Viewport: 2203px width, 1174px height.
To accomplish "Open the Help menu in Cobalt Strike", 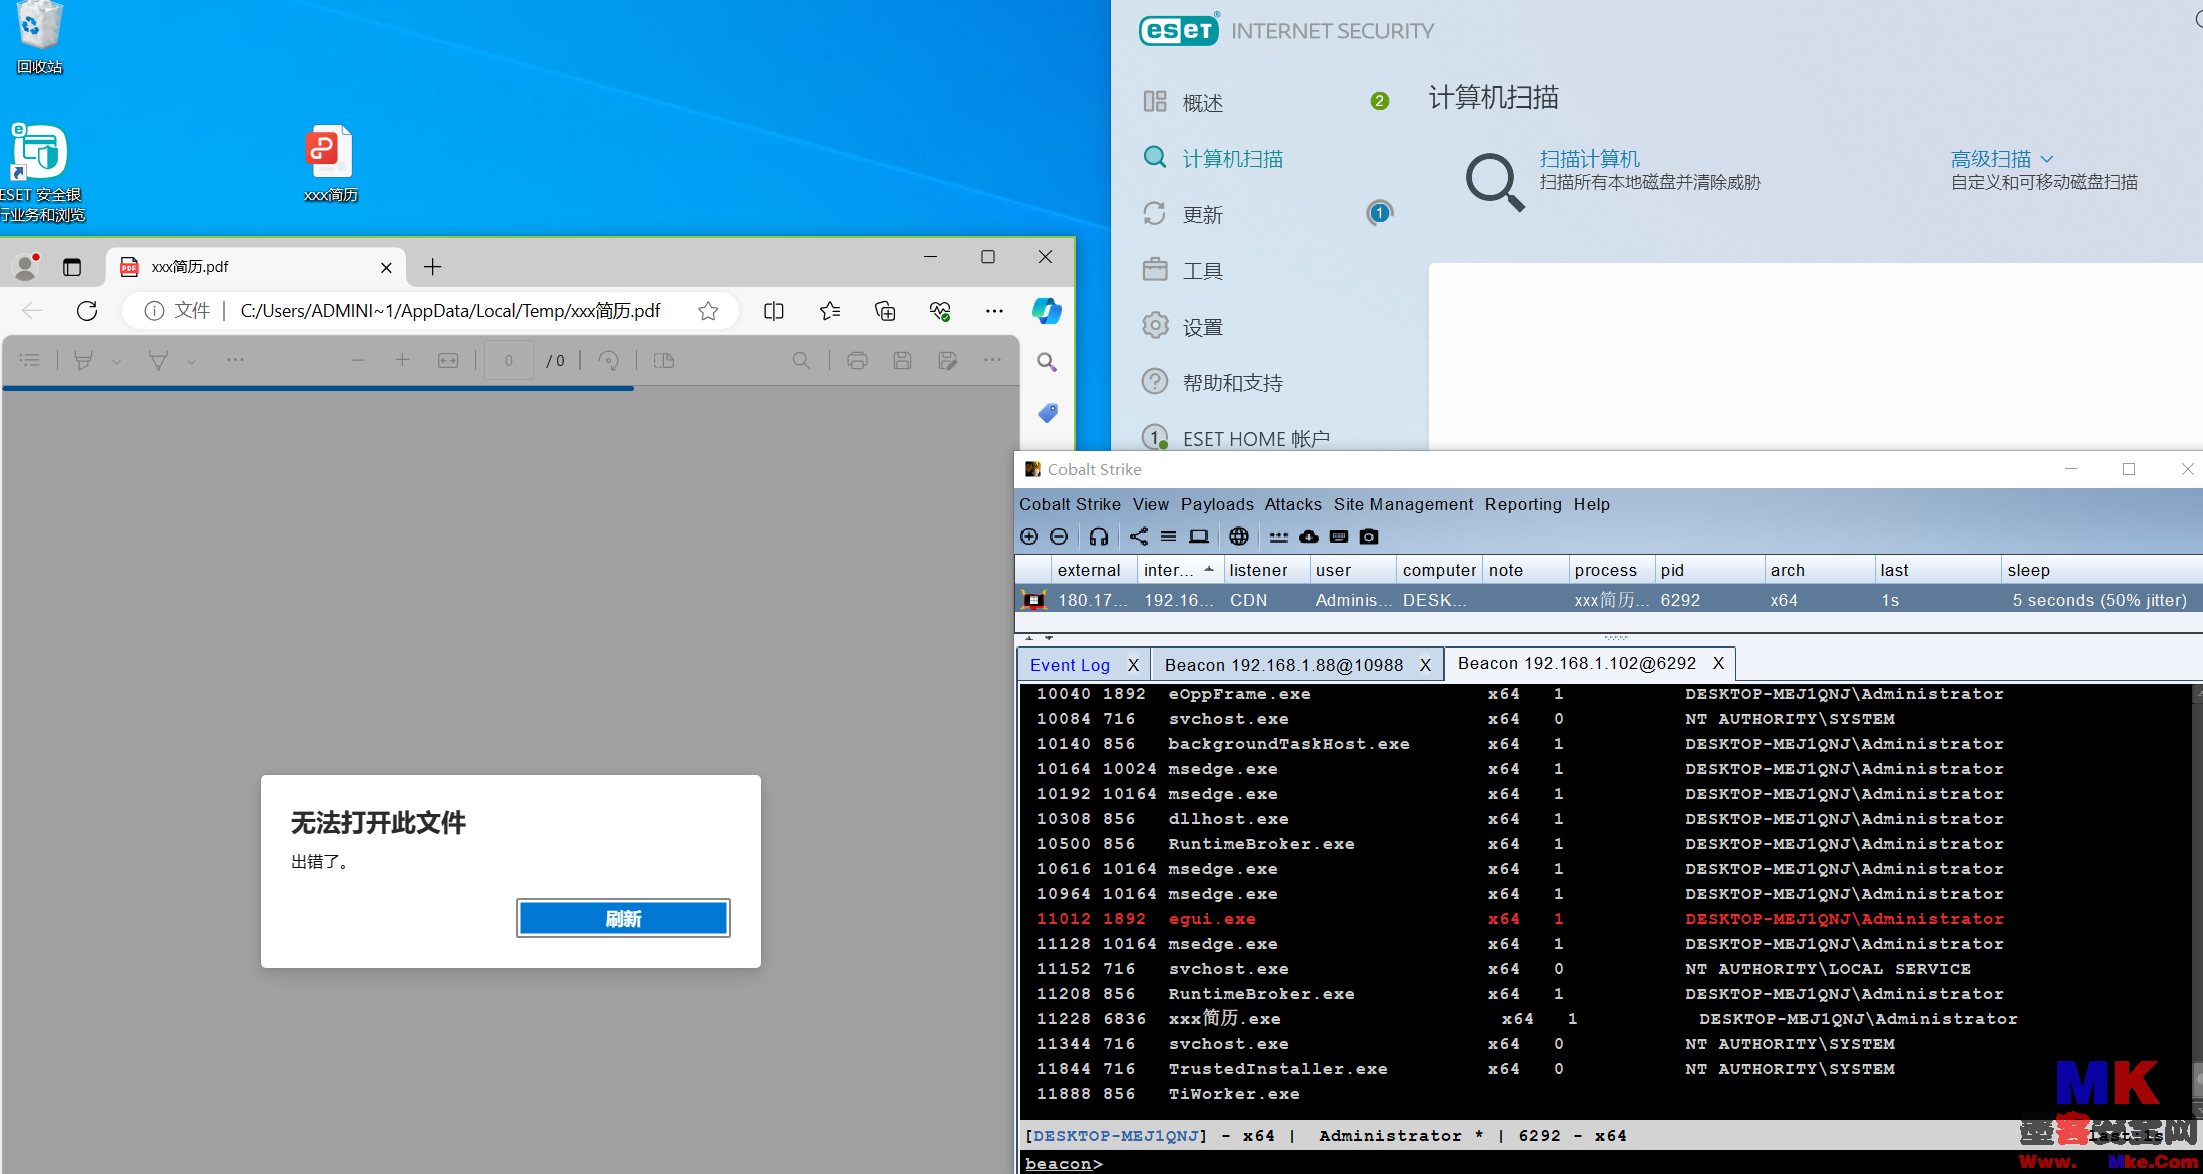I will (1591, 504).
